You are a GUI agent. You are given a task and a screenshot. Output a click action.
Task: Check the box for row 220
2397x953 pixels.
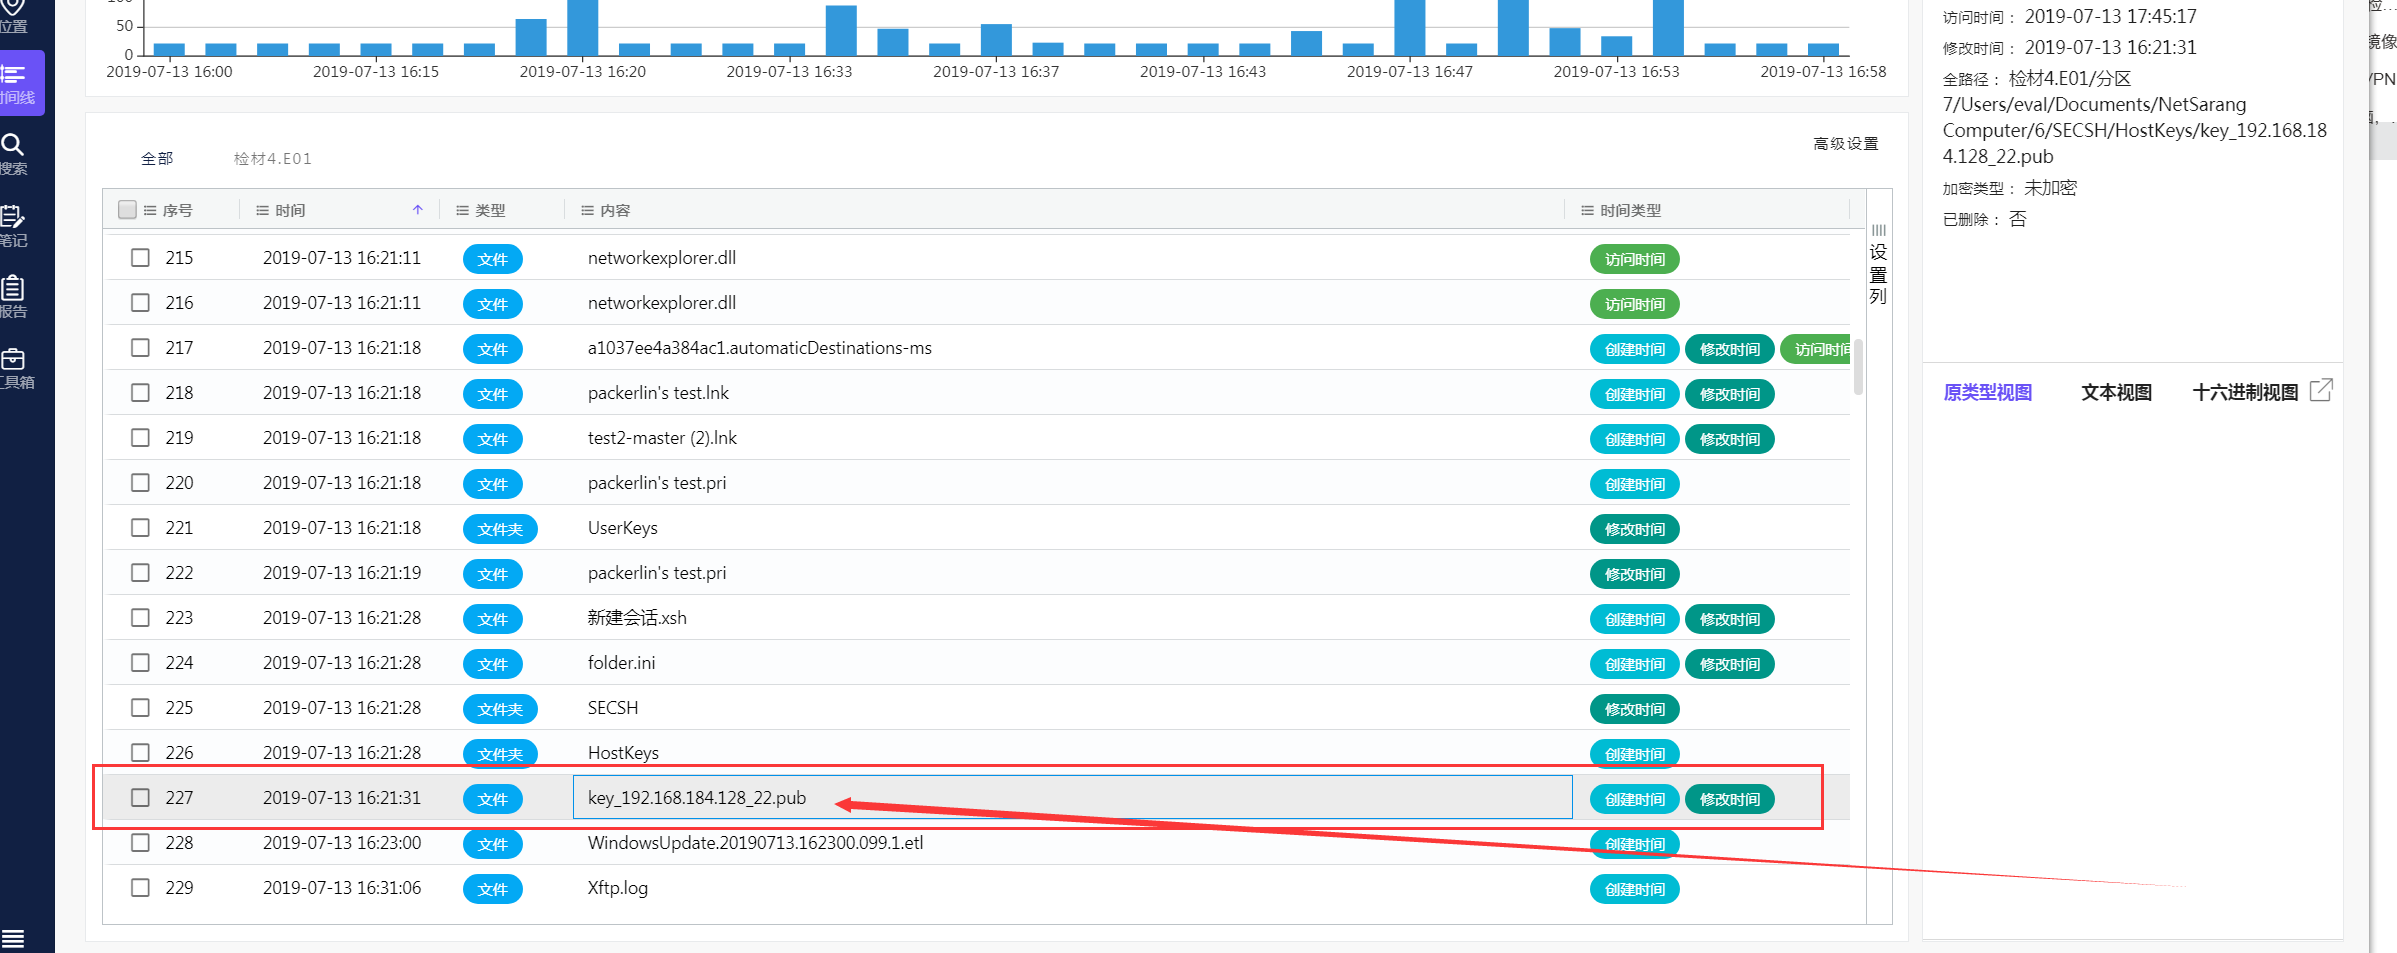coord(141,483)
